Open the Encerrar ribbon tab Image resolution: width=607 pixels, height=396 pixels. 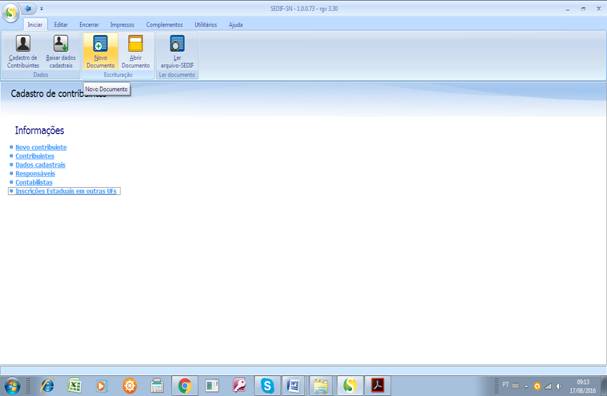[89, 24]
